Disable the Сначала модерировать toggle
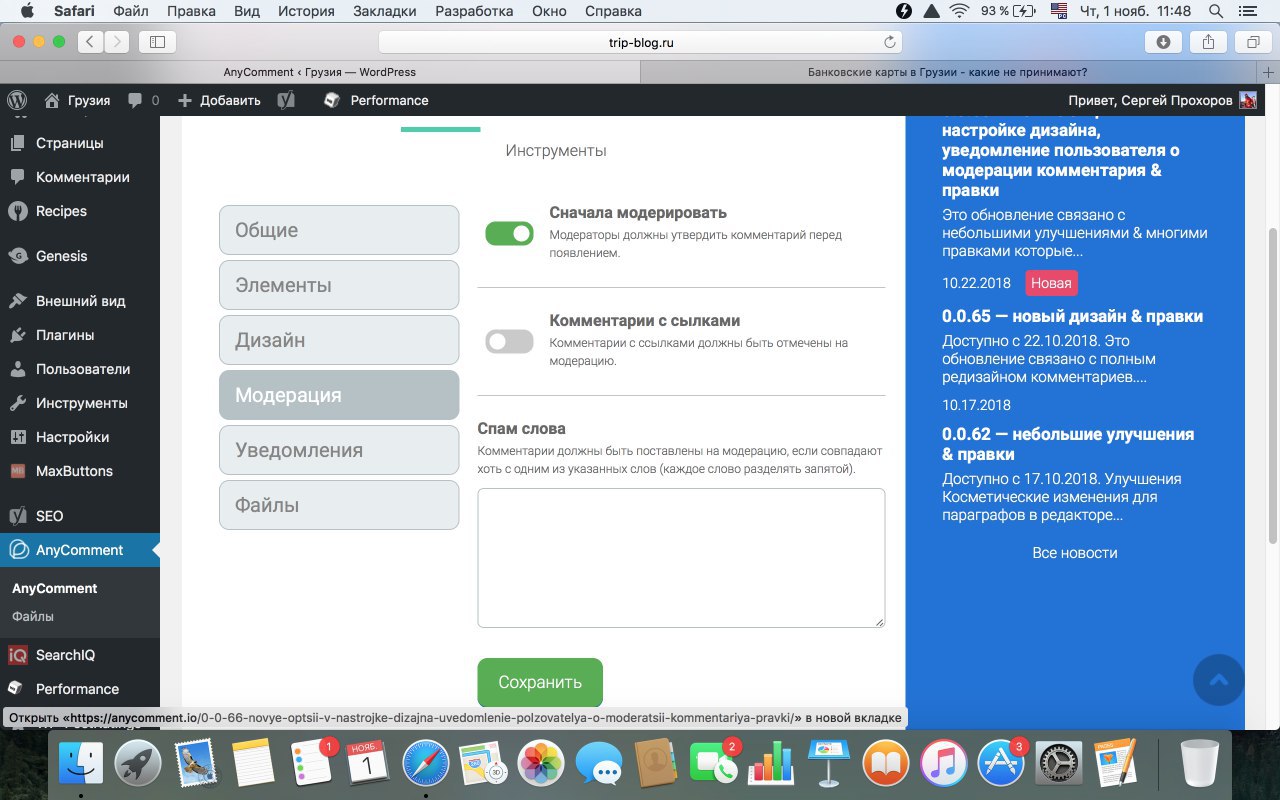The height and width of the screenshot is (800, 1280). 510,233
